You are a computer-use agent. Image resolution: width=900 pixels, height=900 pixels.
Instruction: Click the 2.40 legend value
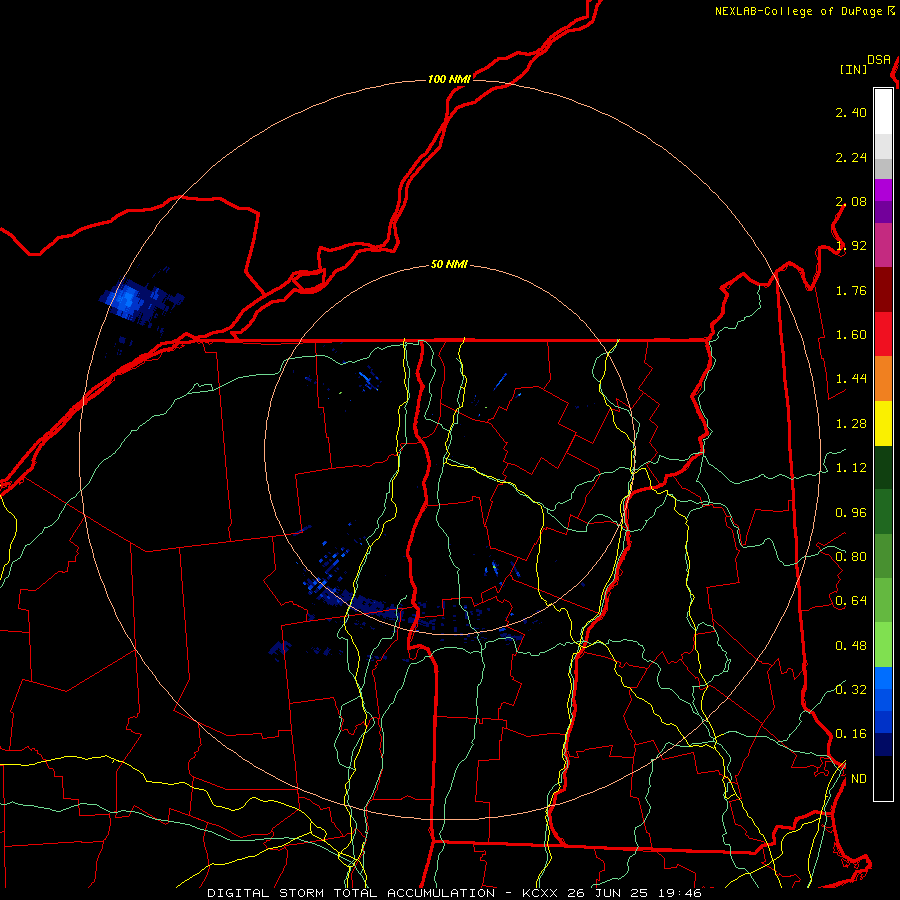coord(851,112)
